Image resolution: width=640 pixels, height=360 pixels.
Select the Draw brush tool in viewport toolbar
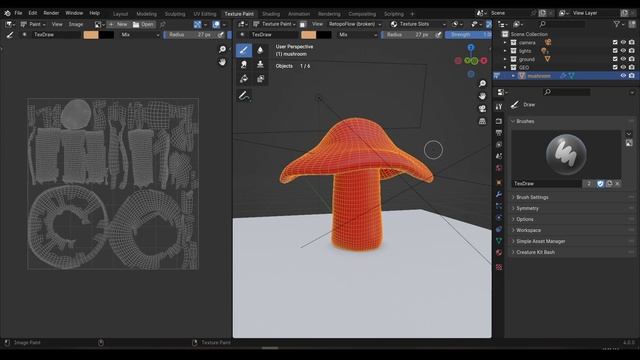pos(244,50)
